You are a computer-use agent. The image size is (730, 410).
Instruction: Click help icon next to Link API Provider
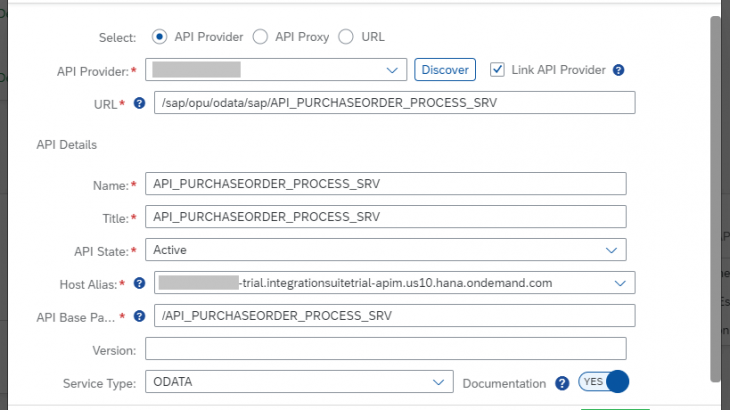coord(618,70)
